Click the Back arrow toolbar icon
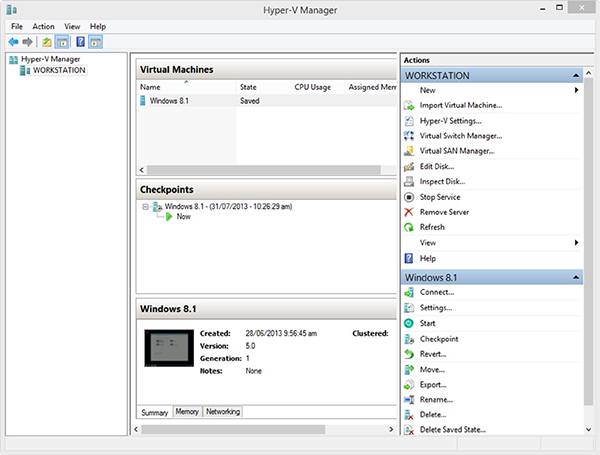This screenshot has height=455, width=600. click(x=13, y=42)
